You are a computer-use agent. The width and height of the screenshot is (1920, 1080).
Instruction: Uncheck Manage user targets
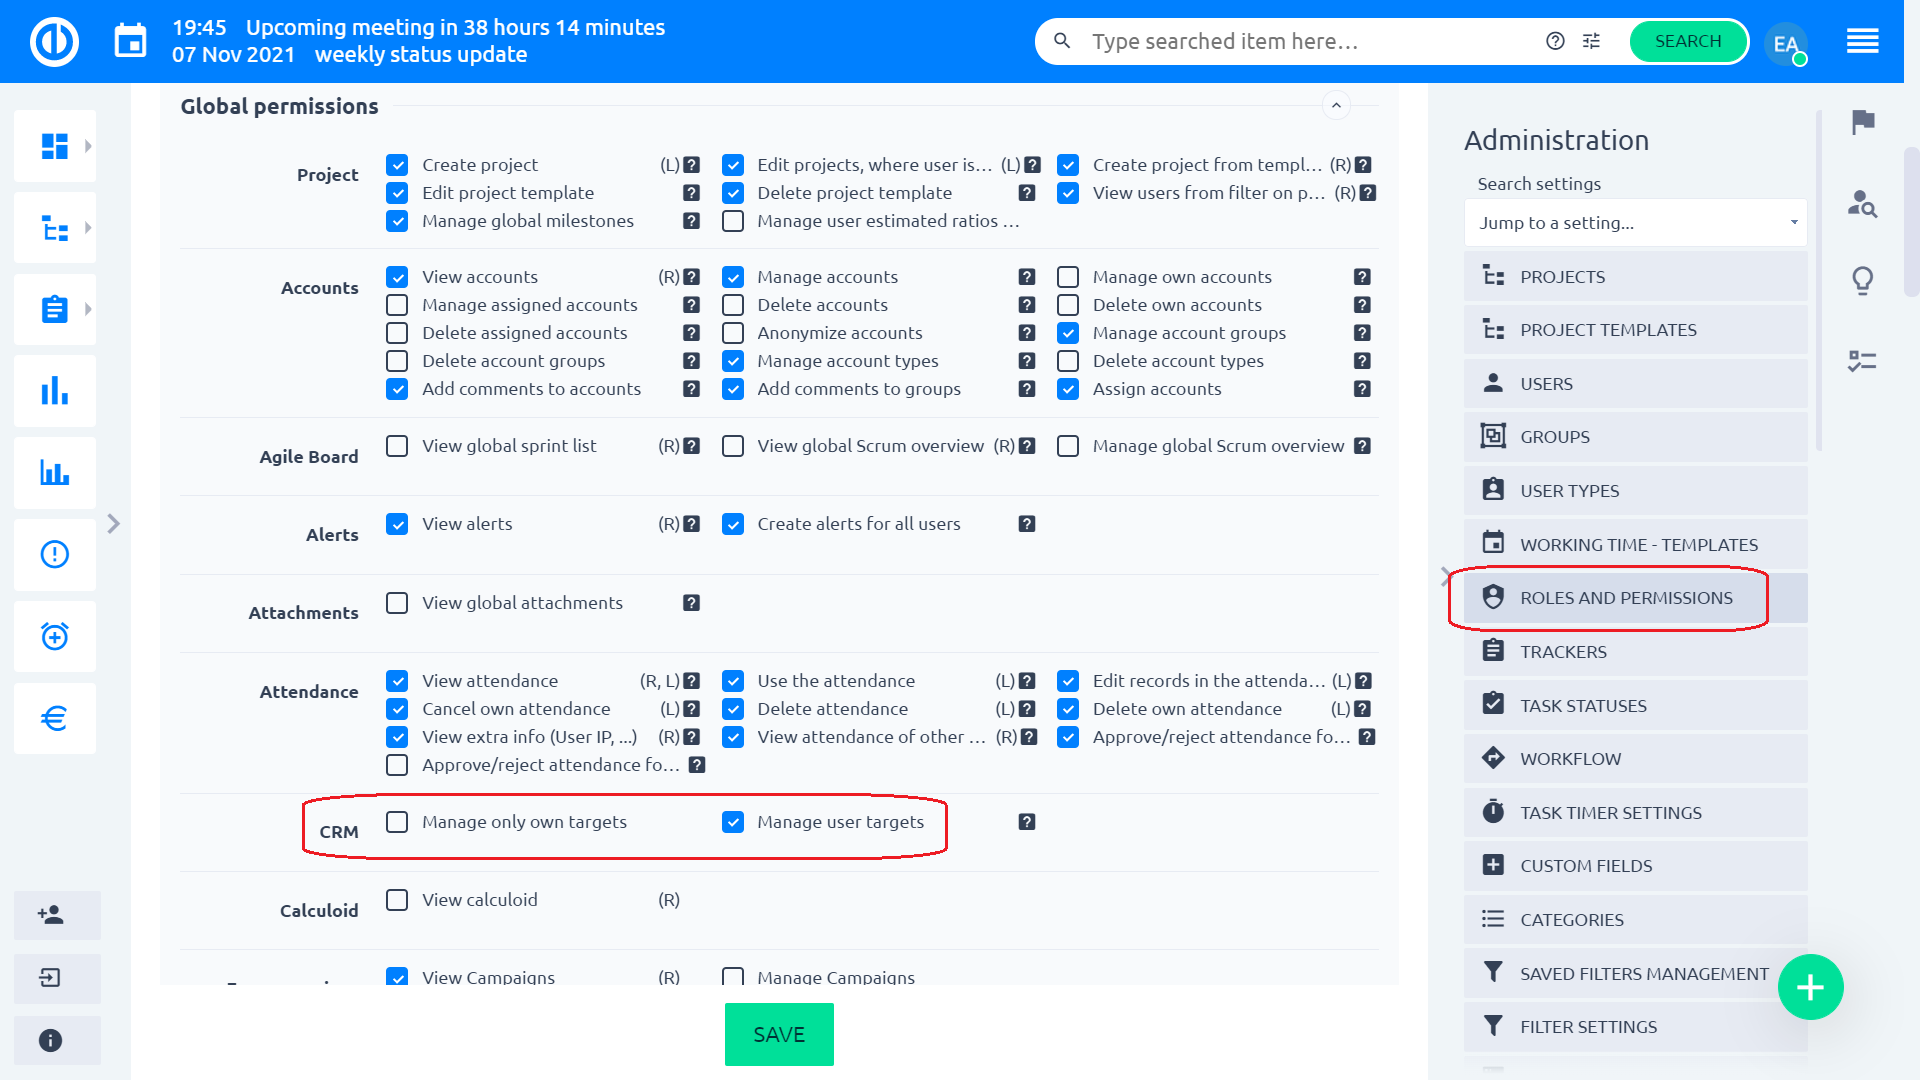733,822
